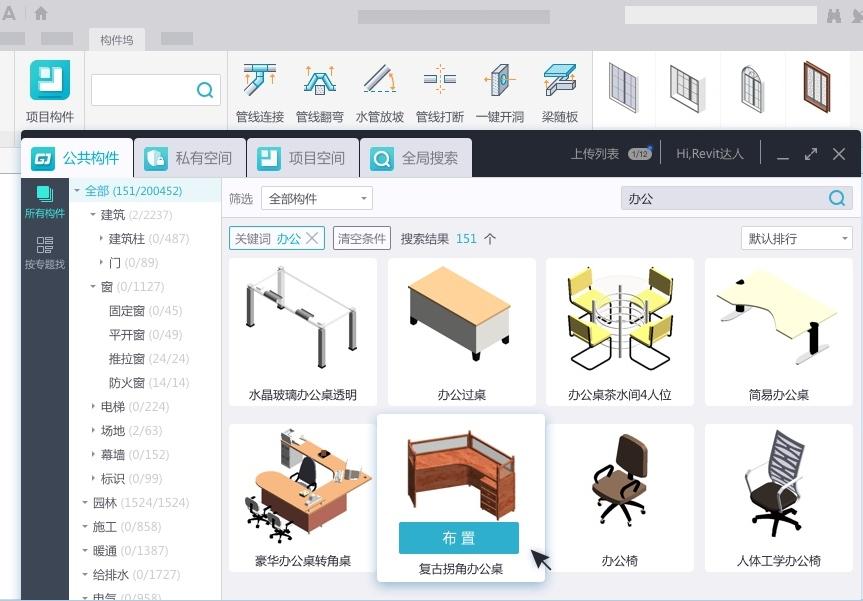Click the binoculars icon in the title bar

pos(834,15)
